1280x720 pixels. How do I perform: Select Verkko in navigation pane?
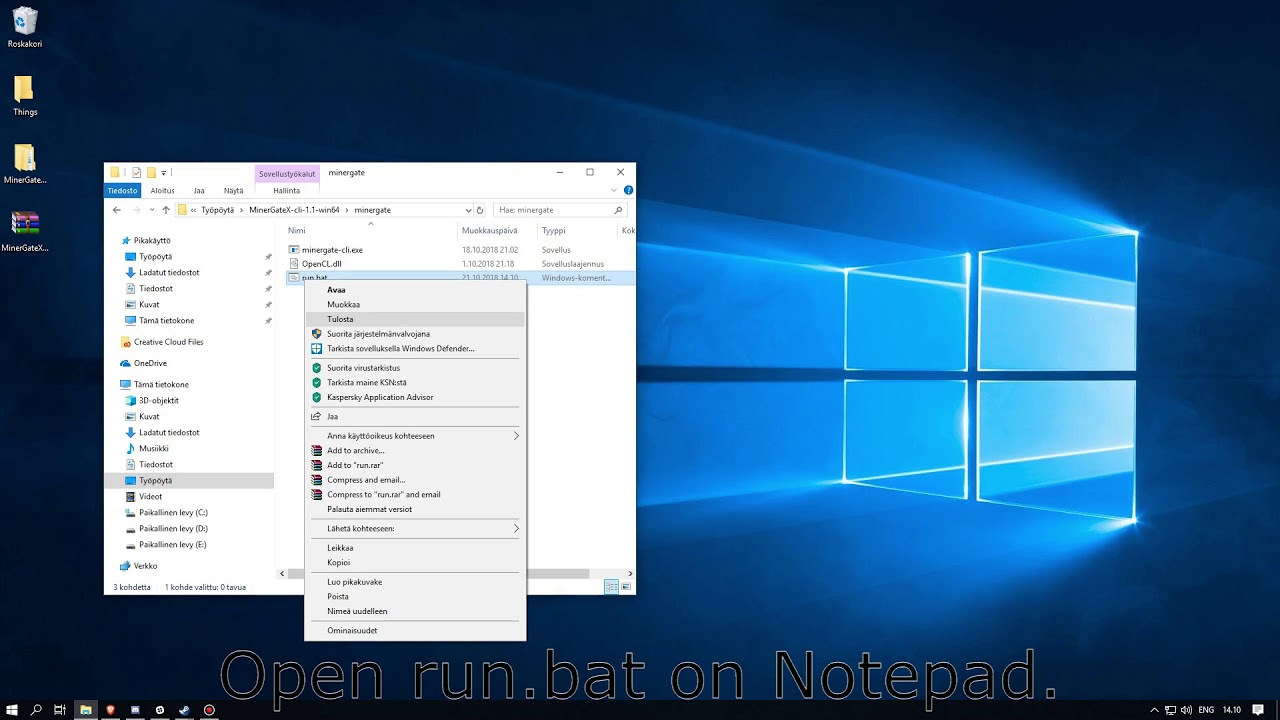tap(145, 566)
